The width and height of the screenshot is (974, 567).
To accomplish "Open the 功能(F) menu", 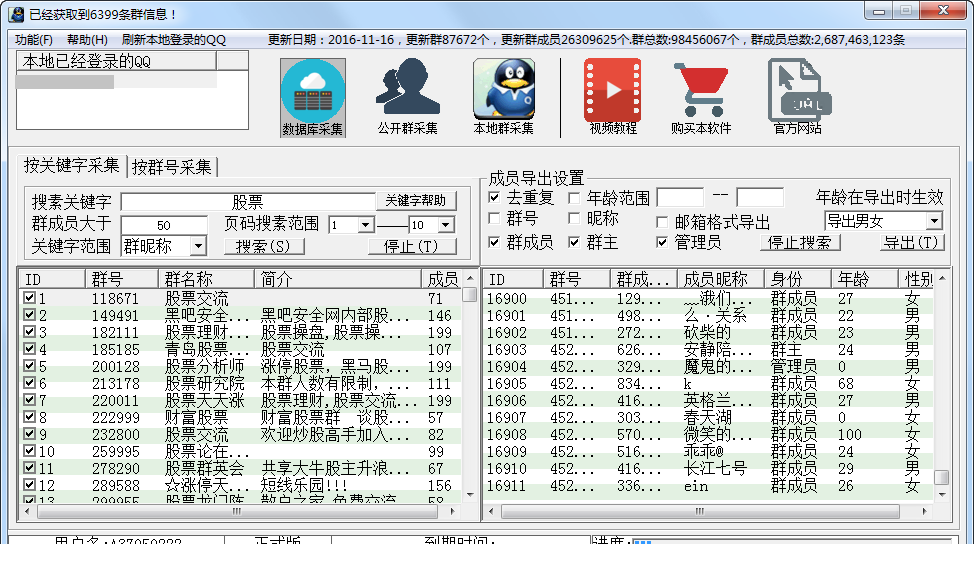I will tap(34, 40).
